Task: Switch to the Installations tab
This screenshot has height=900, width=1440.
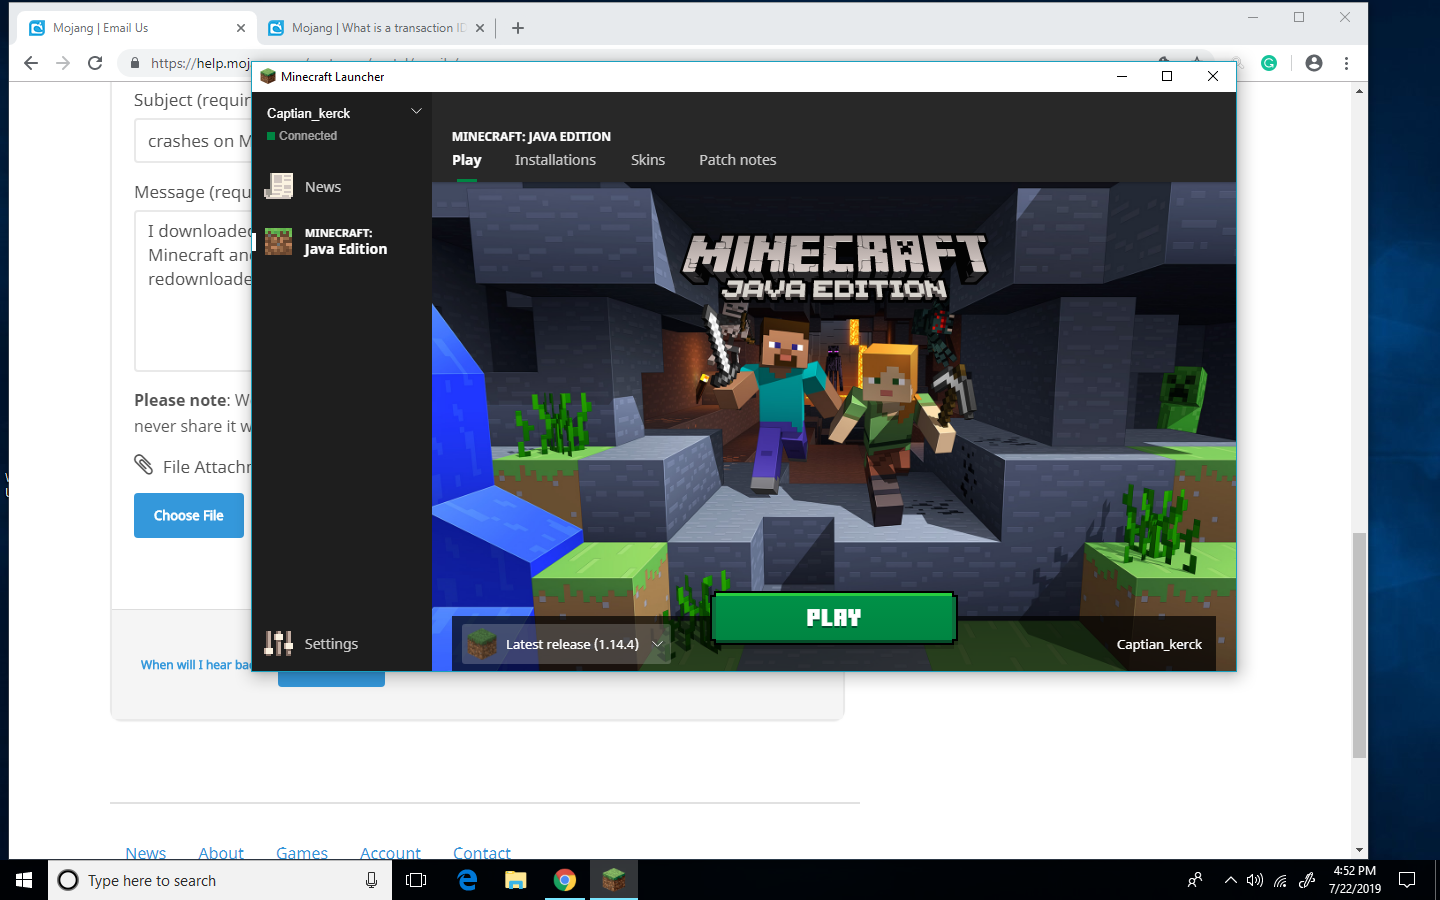Action: point(555,160)
